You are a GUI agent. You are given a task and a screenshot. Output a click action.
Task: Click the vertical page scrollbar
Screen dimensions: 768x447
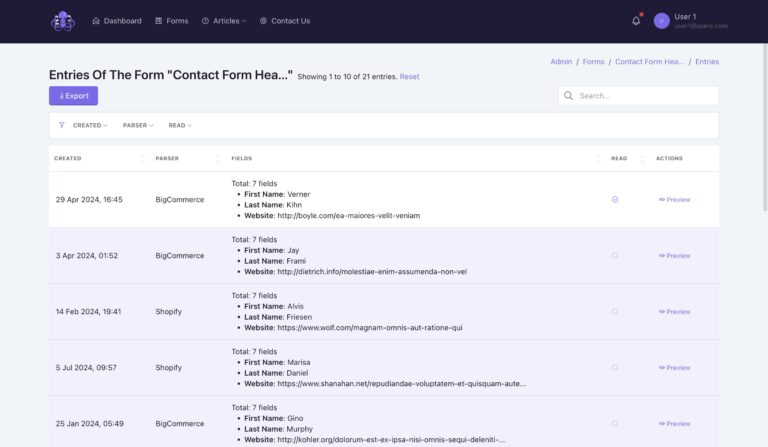click(764, 150)
